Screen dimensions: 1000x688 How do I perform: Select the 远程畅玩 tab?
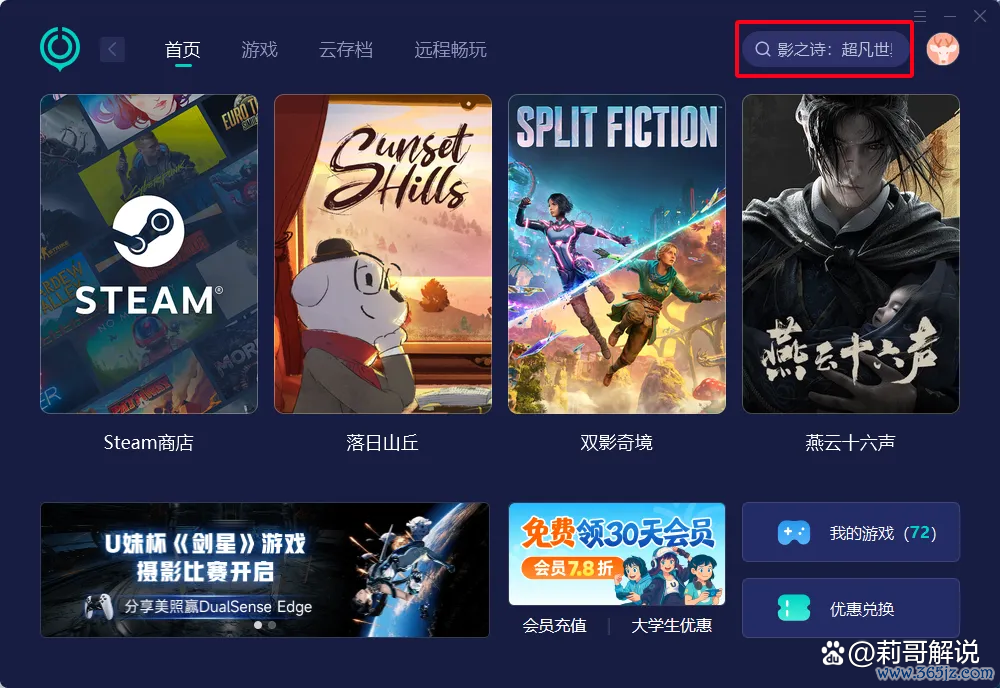tap(450, 49)
